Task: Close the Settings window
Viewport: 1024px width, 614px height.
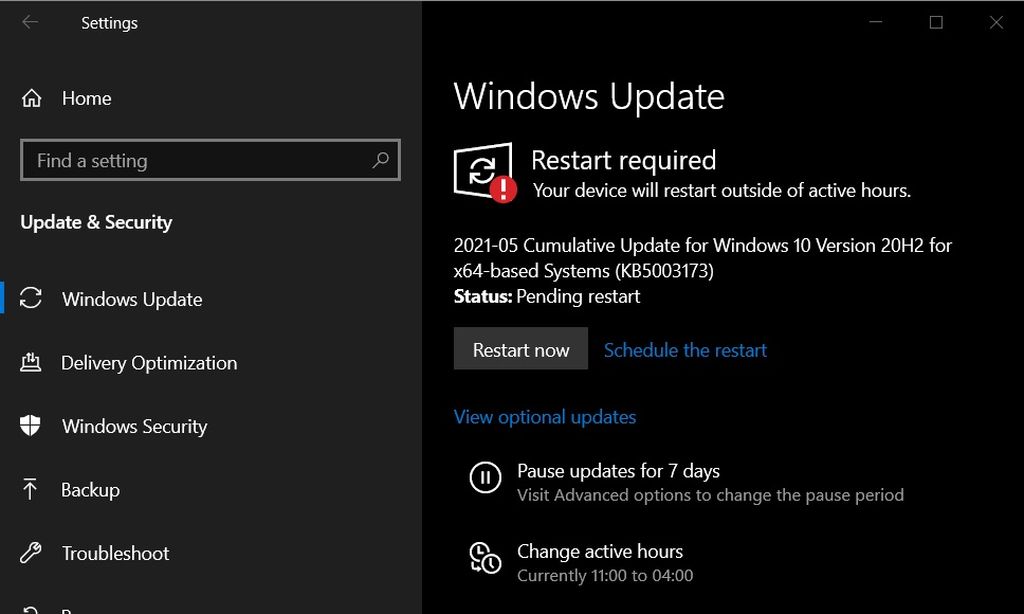Action: click(x=996, y=22)
